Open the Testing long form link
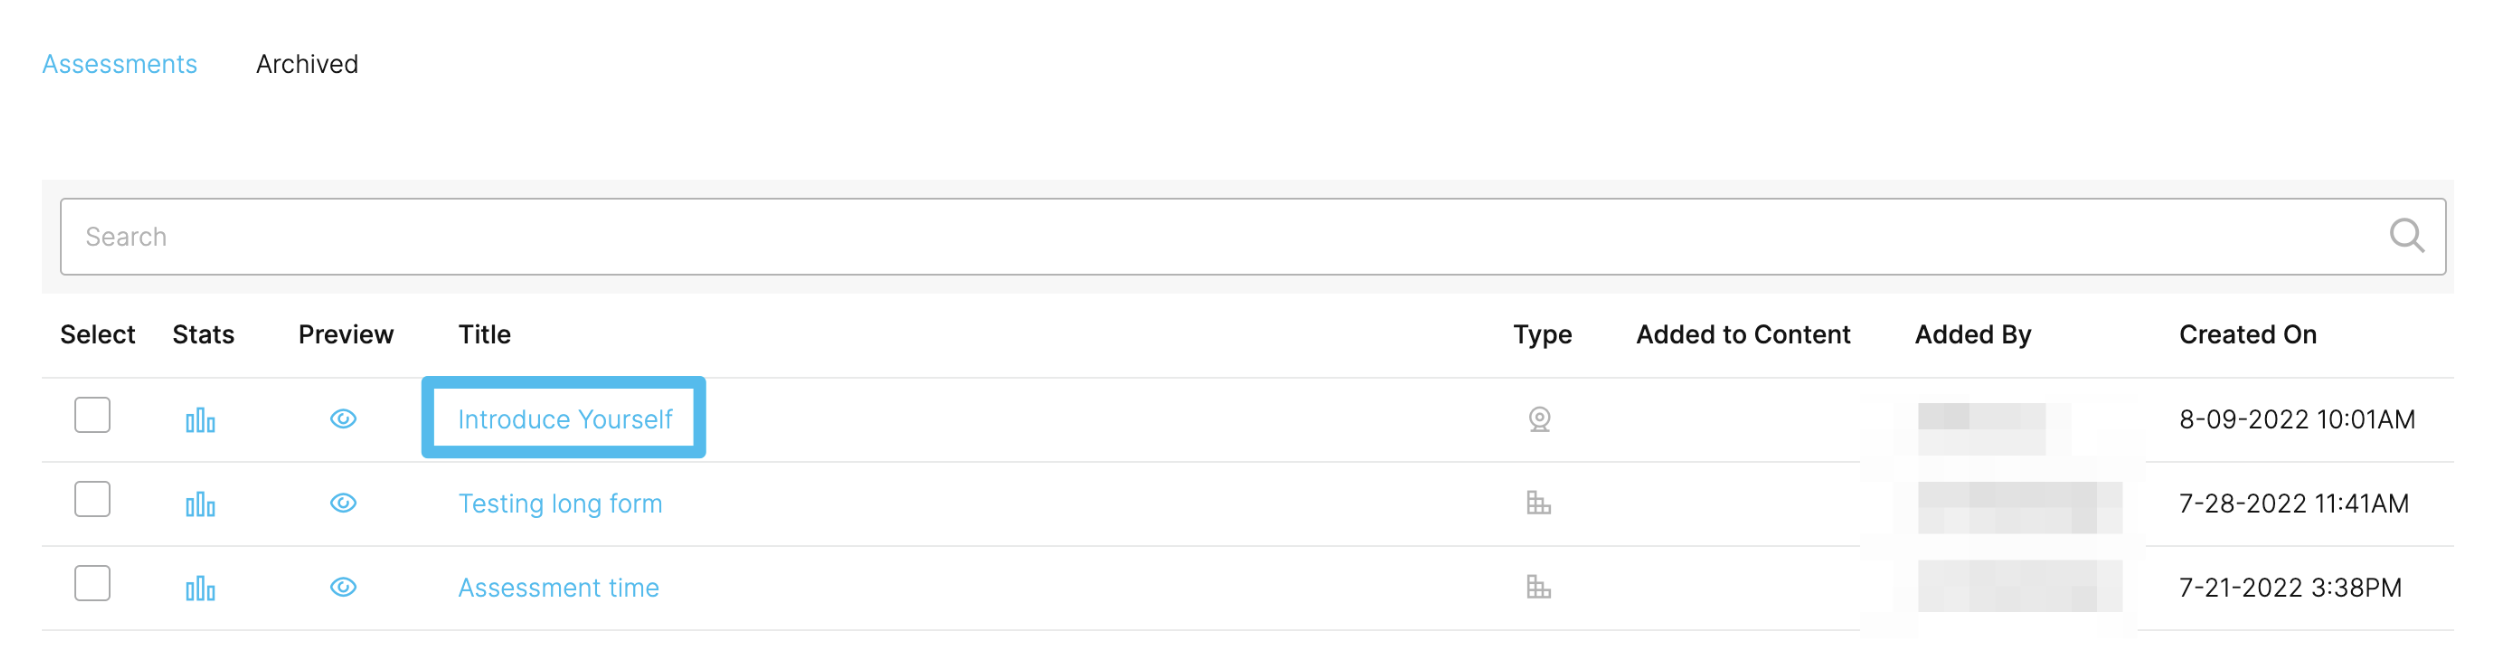Viewport: 2514px width, 666px height. pos(560,503)
